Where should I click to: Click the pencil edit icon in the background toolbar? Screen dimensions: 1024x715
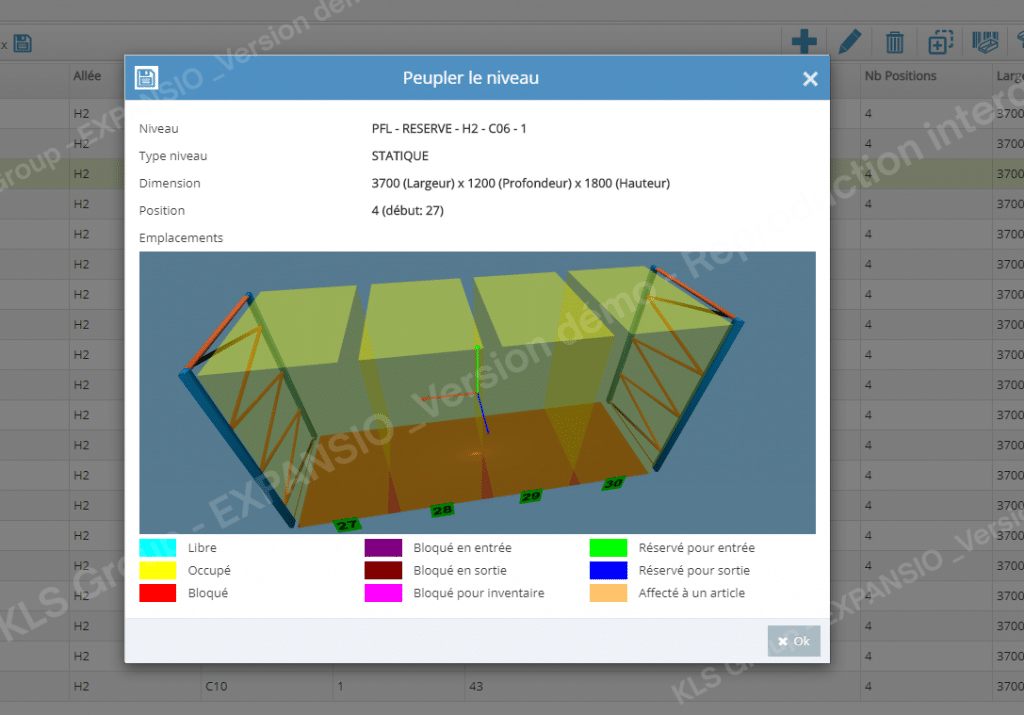tap(849, 42)
